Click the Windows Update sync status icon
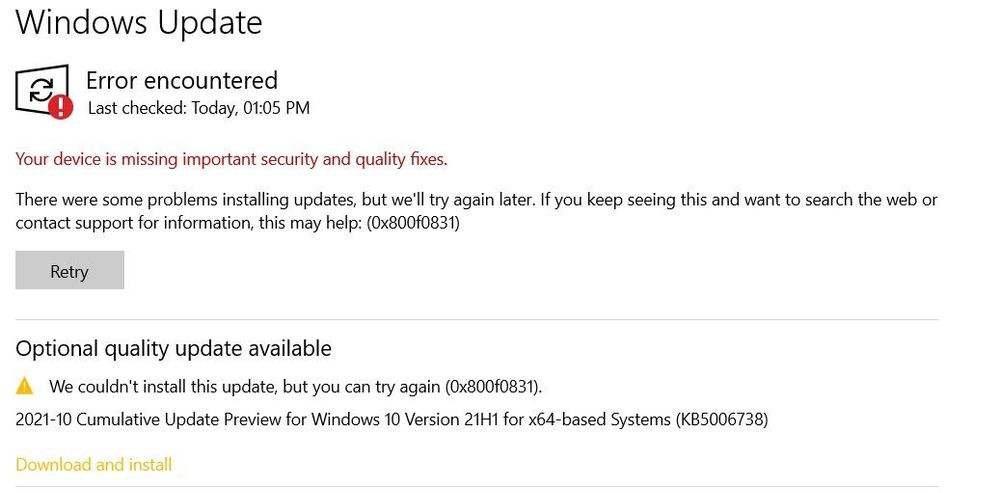Image resolution: width=999 pixels, height=493 pixels. [41, 90]
